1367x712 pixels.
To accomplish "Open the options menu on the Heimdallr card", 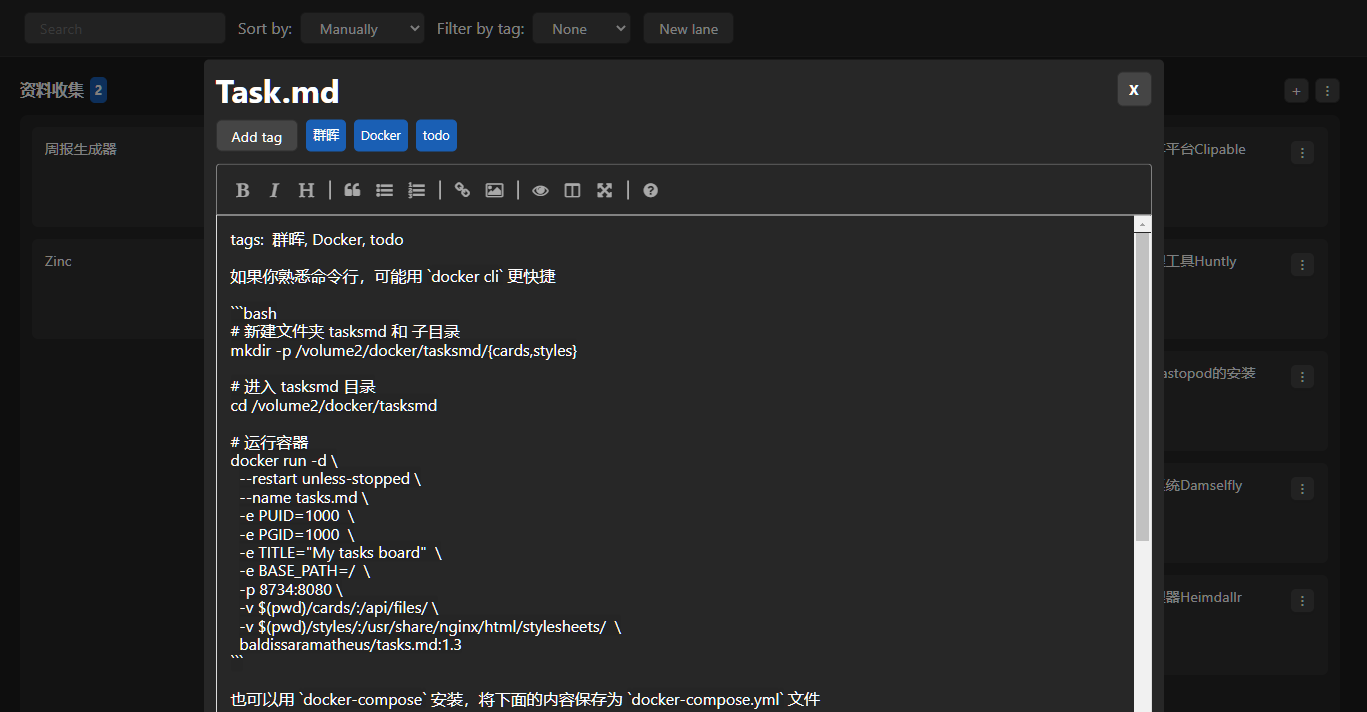I will coord(1303,600).
